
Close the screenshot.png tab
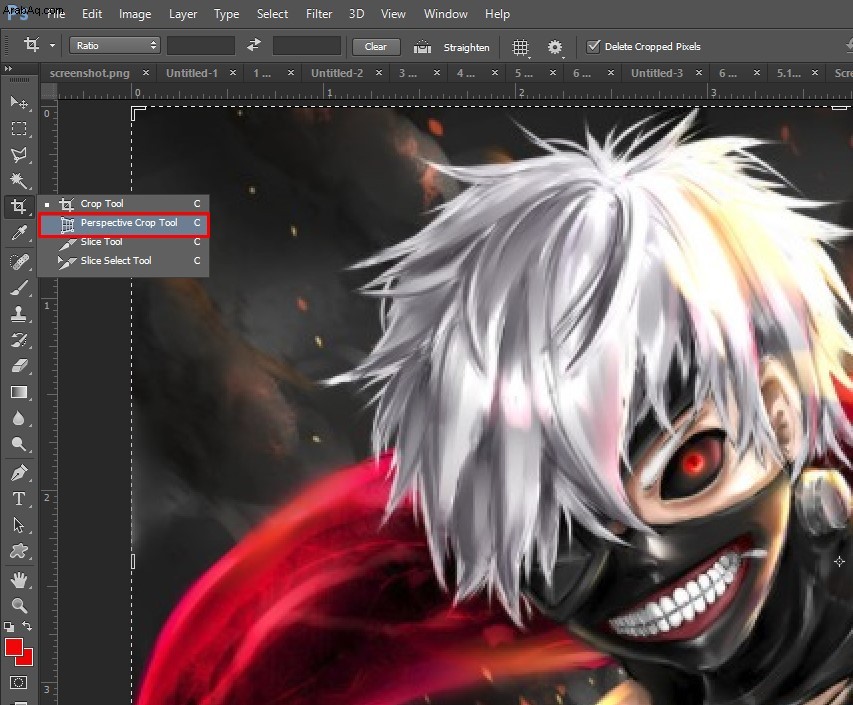click(x=146, y=73)
